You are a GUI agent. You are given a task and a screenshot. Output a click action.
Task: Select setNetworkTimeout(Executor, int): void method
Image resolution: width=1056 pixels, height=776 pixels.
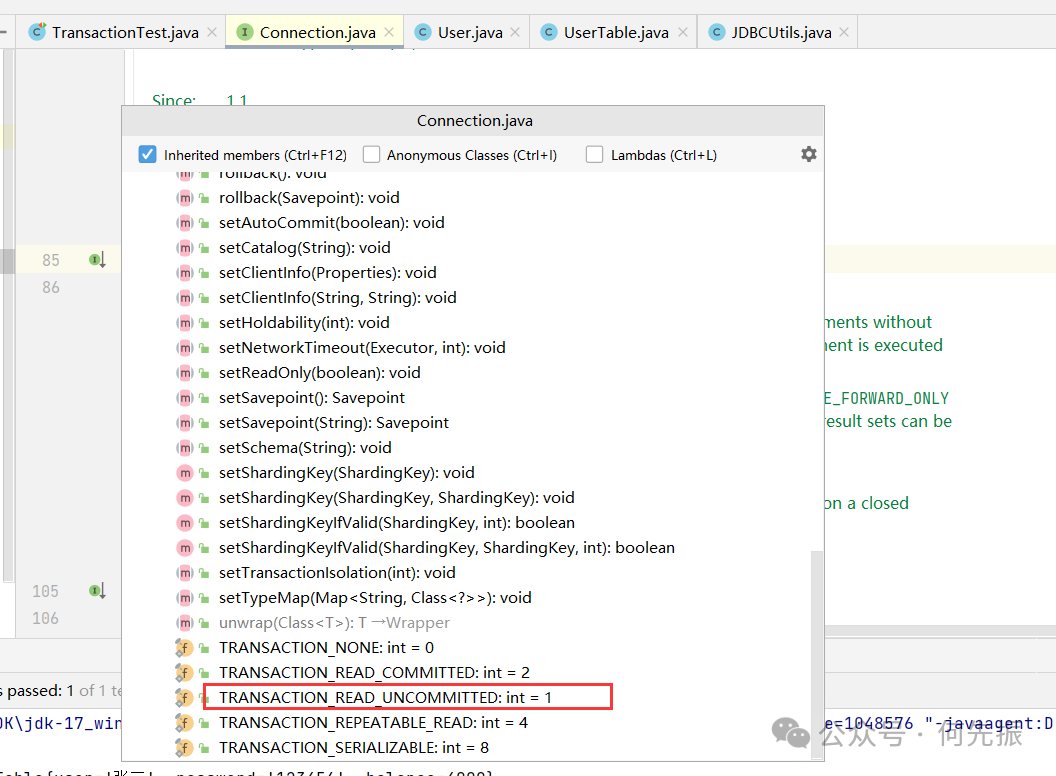tap(362, 348)
